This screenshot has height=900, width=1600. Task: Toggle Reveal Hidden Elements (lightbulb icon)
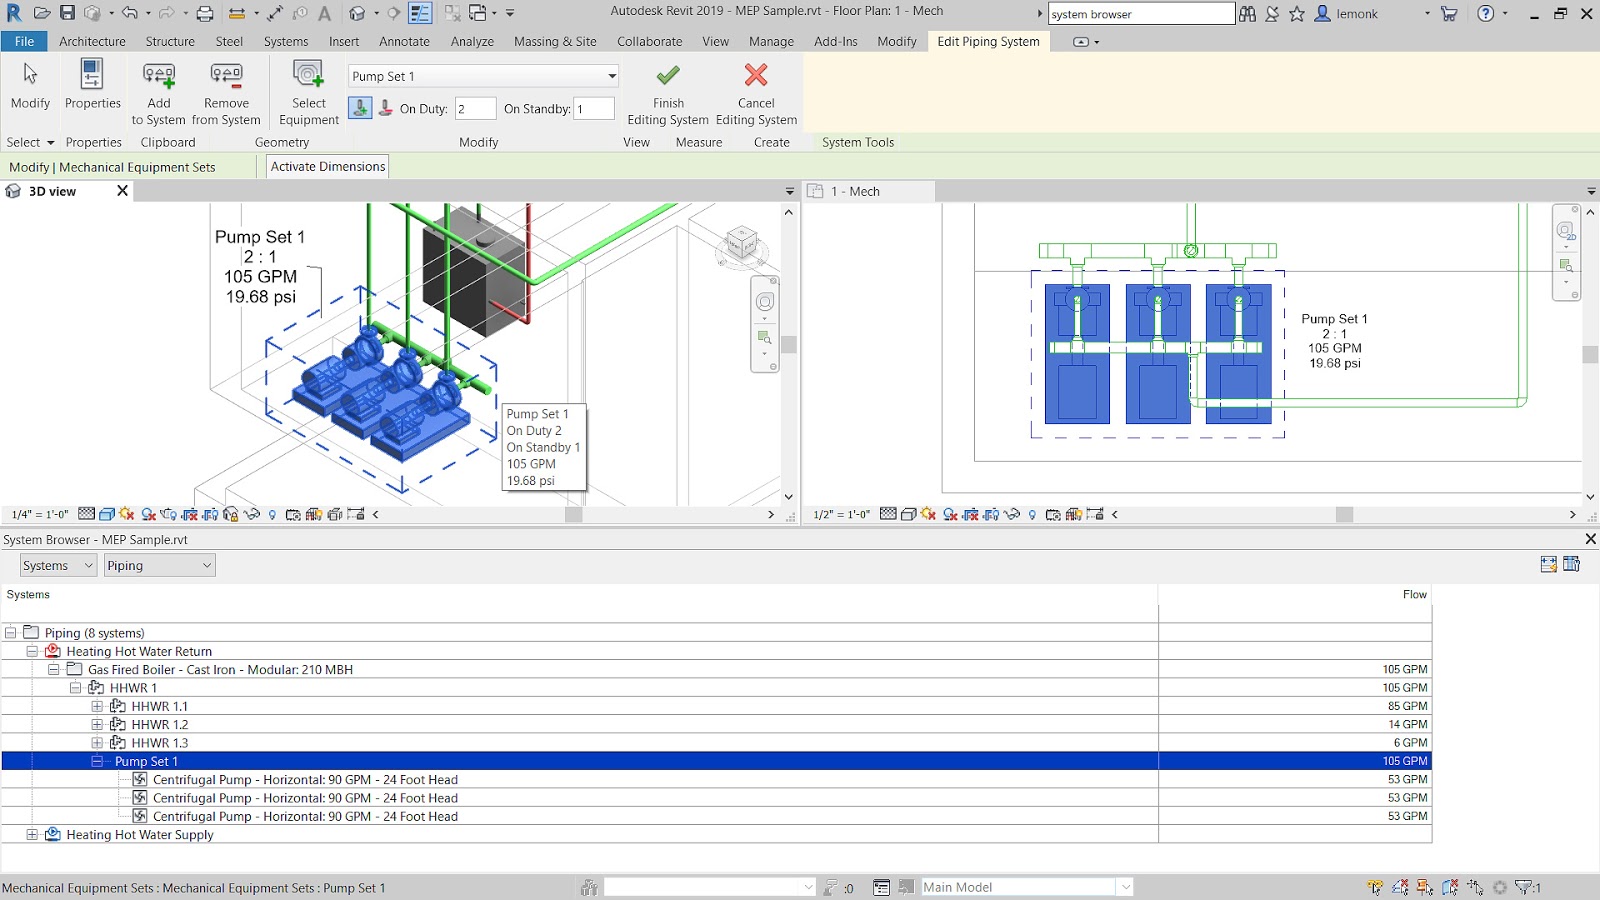[x=272, y=514]
